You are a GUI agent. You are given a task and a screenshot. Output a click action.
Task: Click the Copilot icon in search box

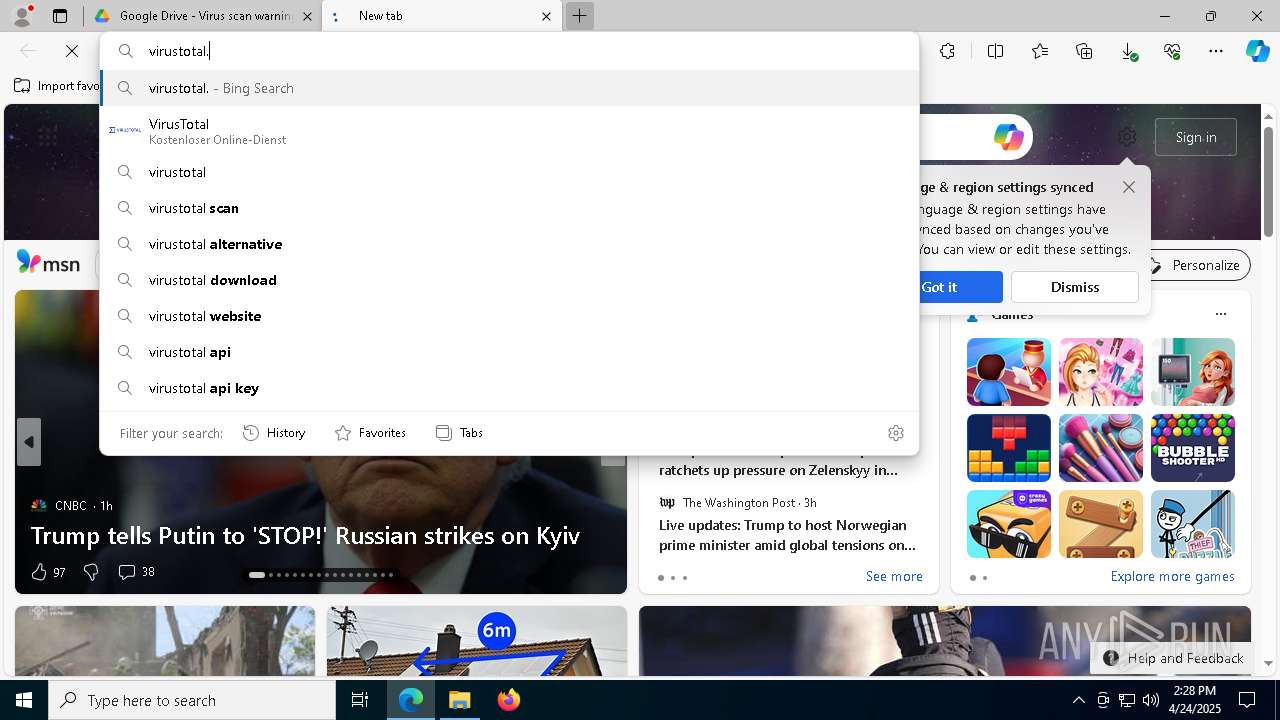[x=1008, y=137]
